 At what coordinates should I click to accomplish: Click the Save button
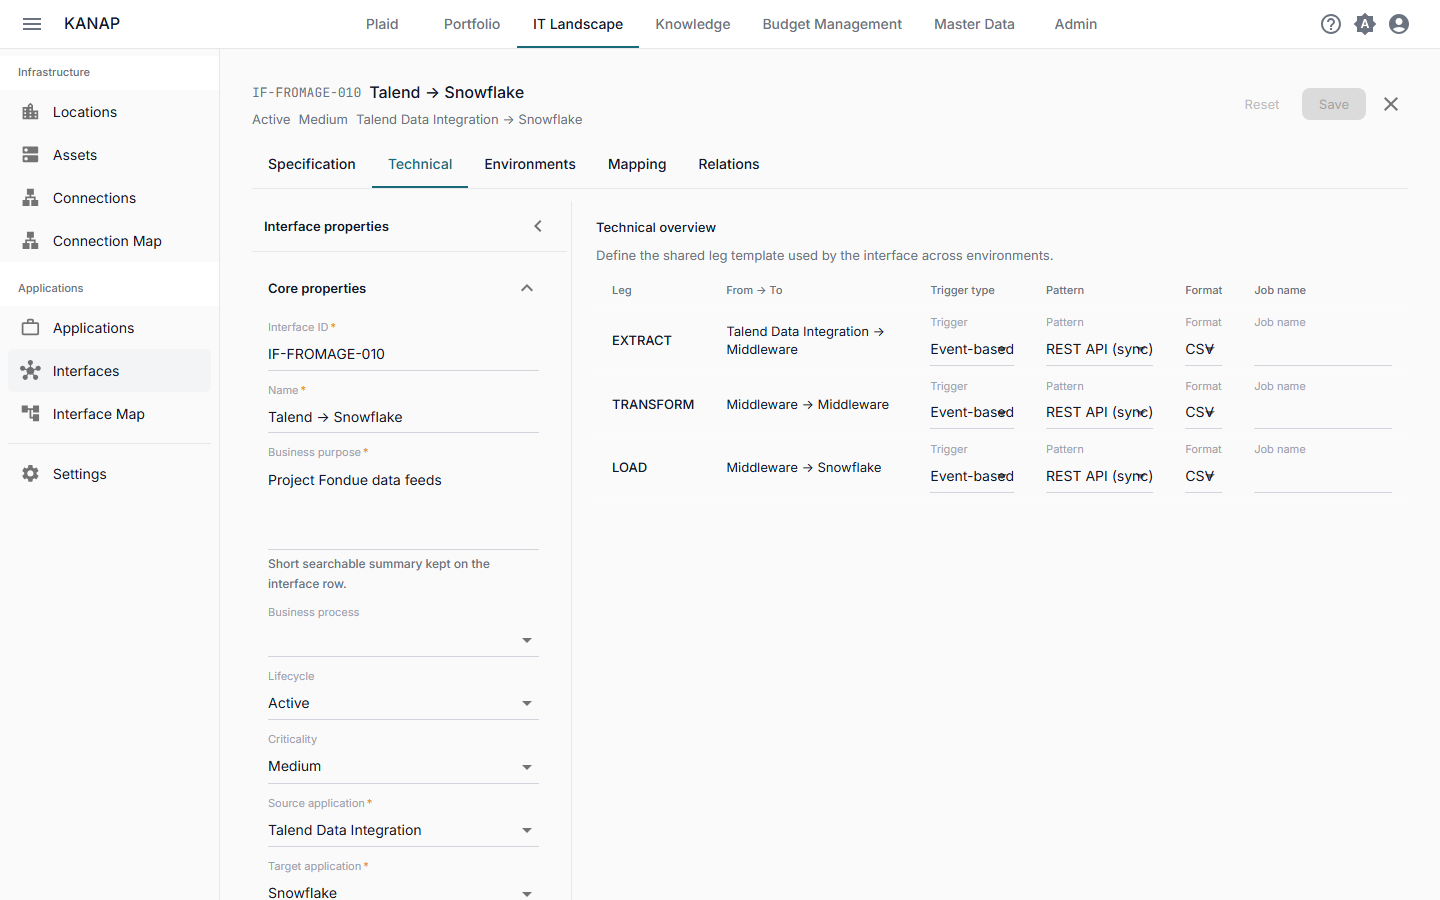click(1334, 104)
